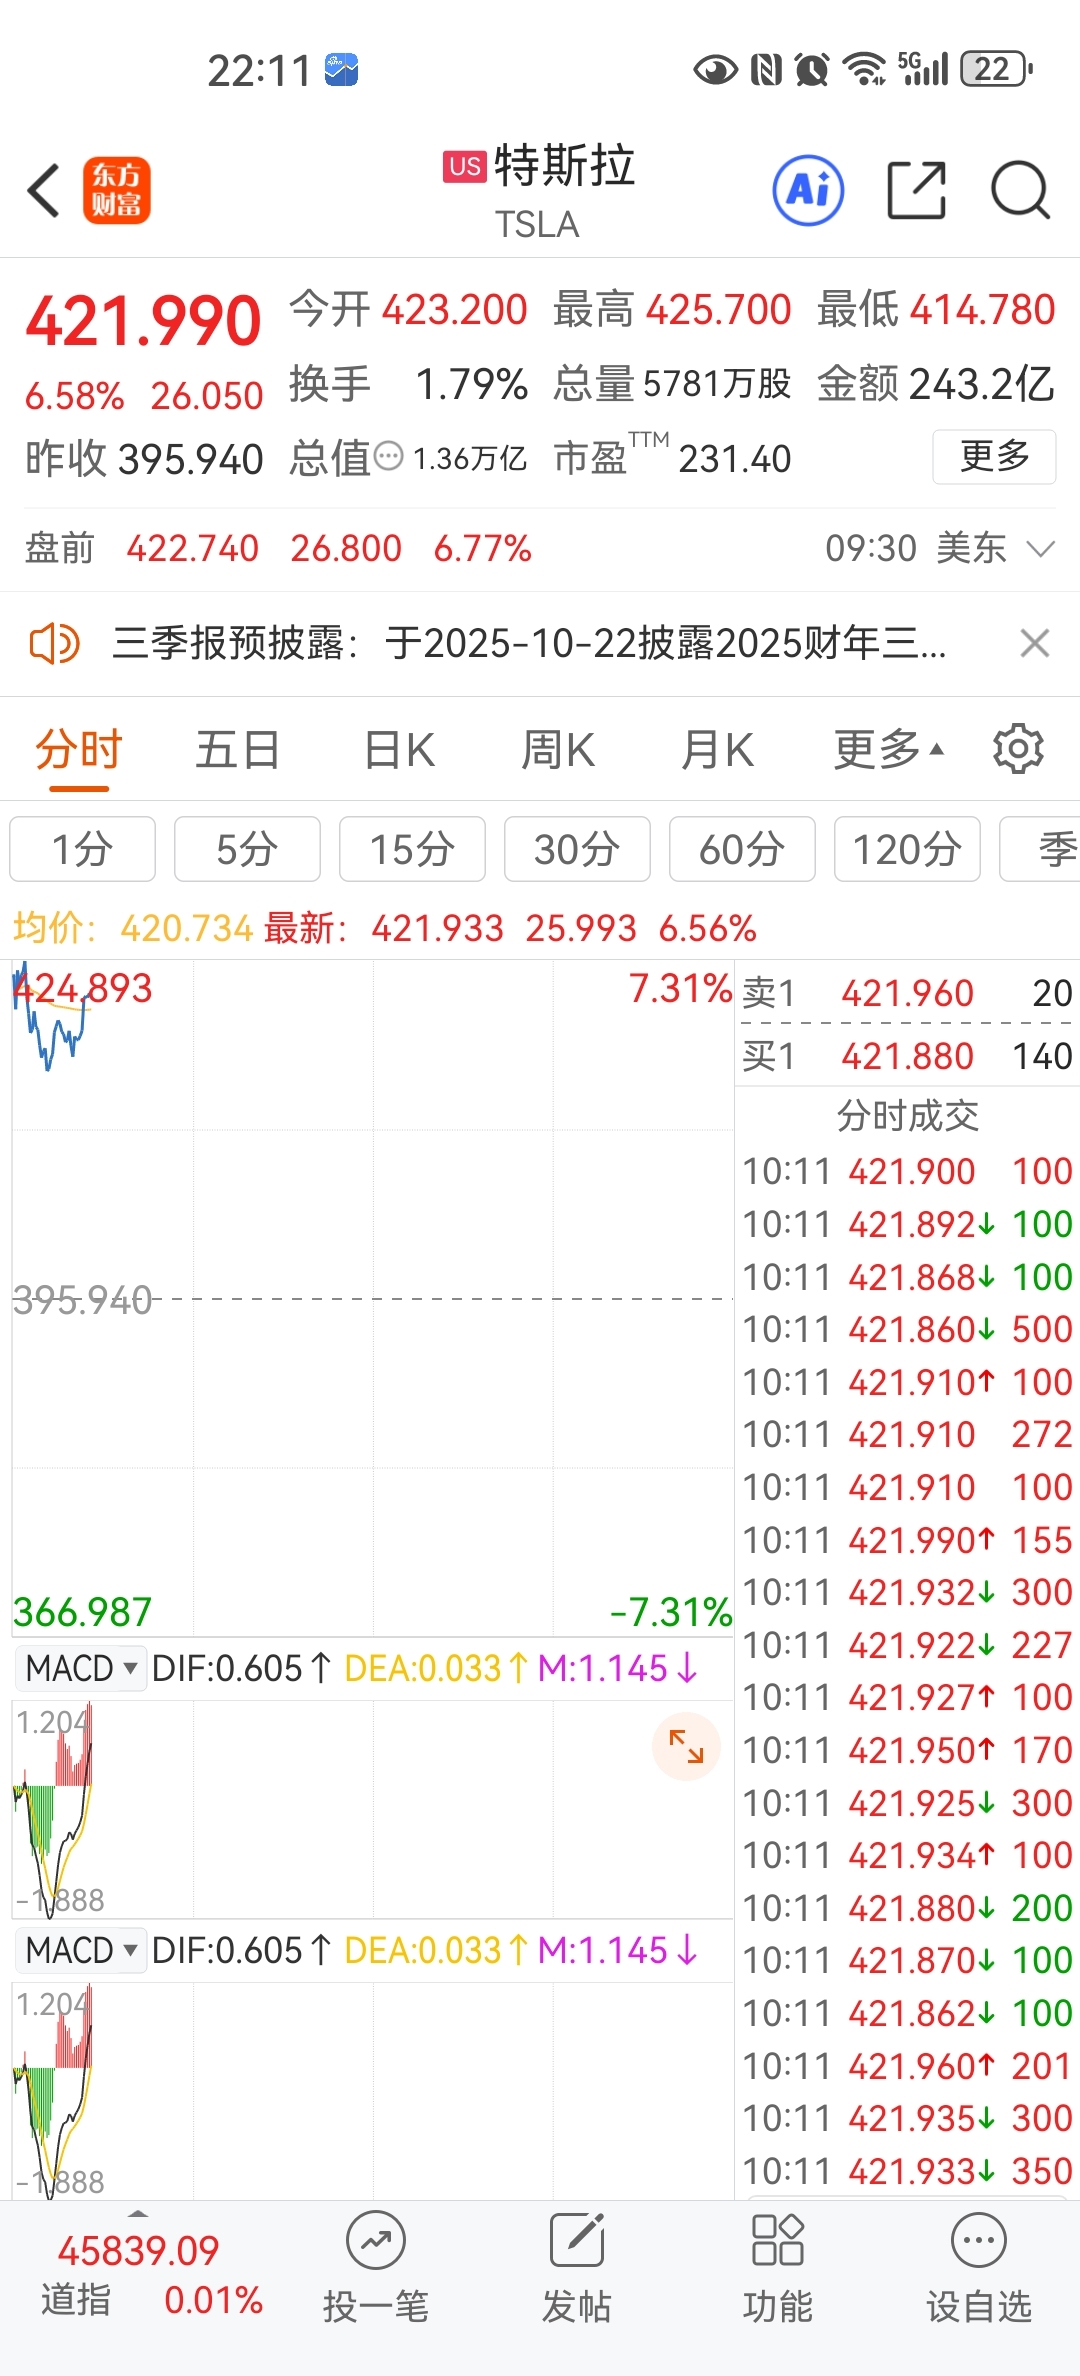
Task: Select the 120分 interval
Action: 907,849
